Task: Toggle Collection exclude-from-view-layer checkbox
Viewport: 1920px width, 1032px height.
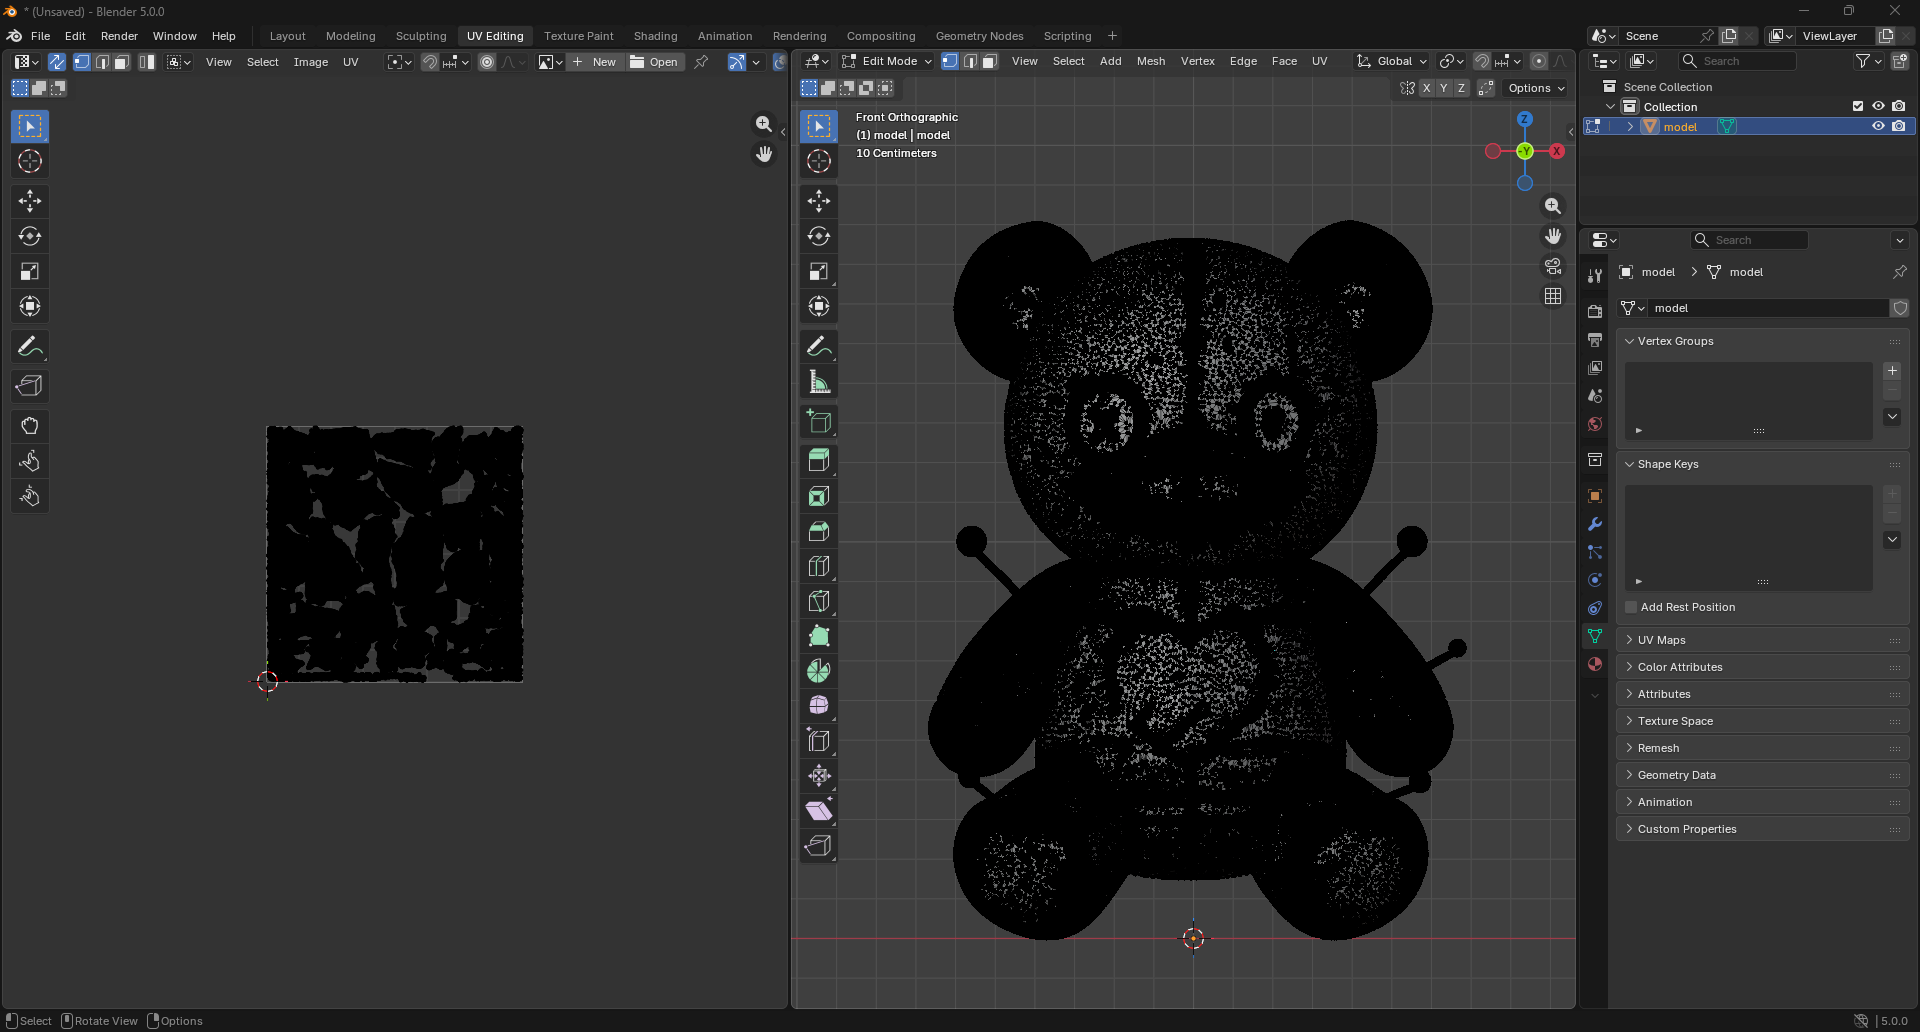Action: coord(1858,107)
